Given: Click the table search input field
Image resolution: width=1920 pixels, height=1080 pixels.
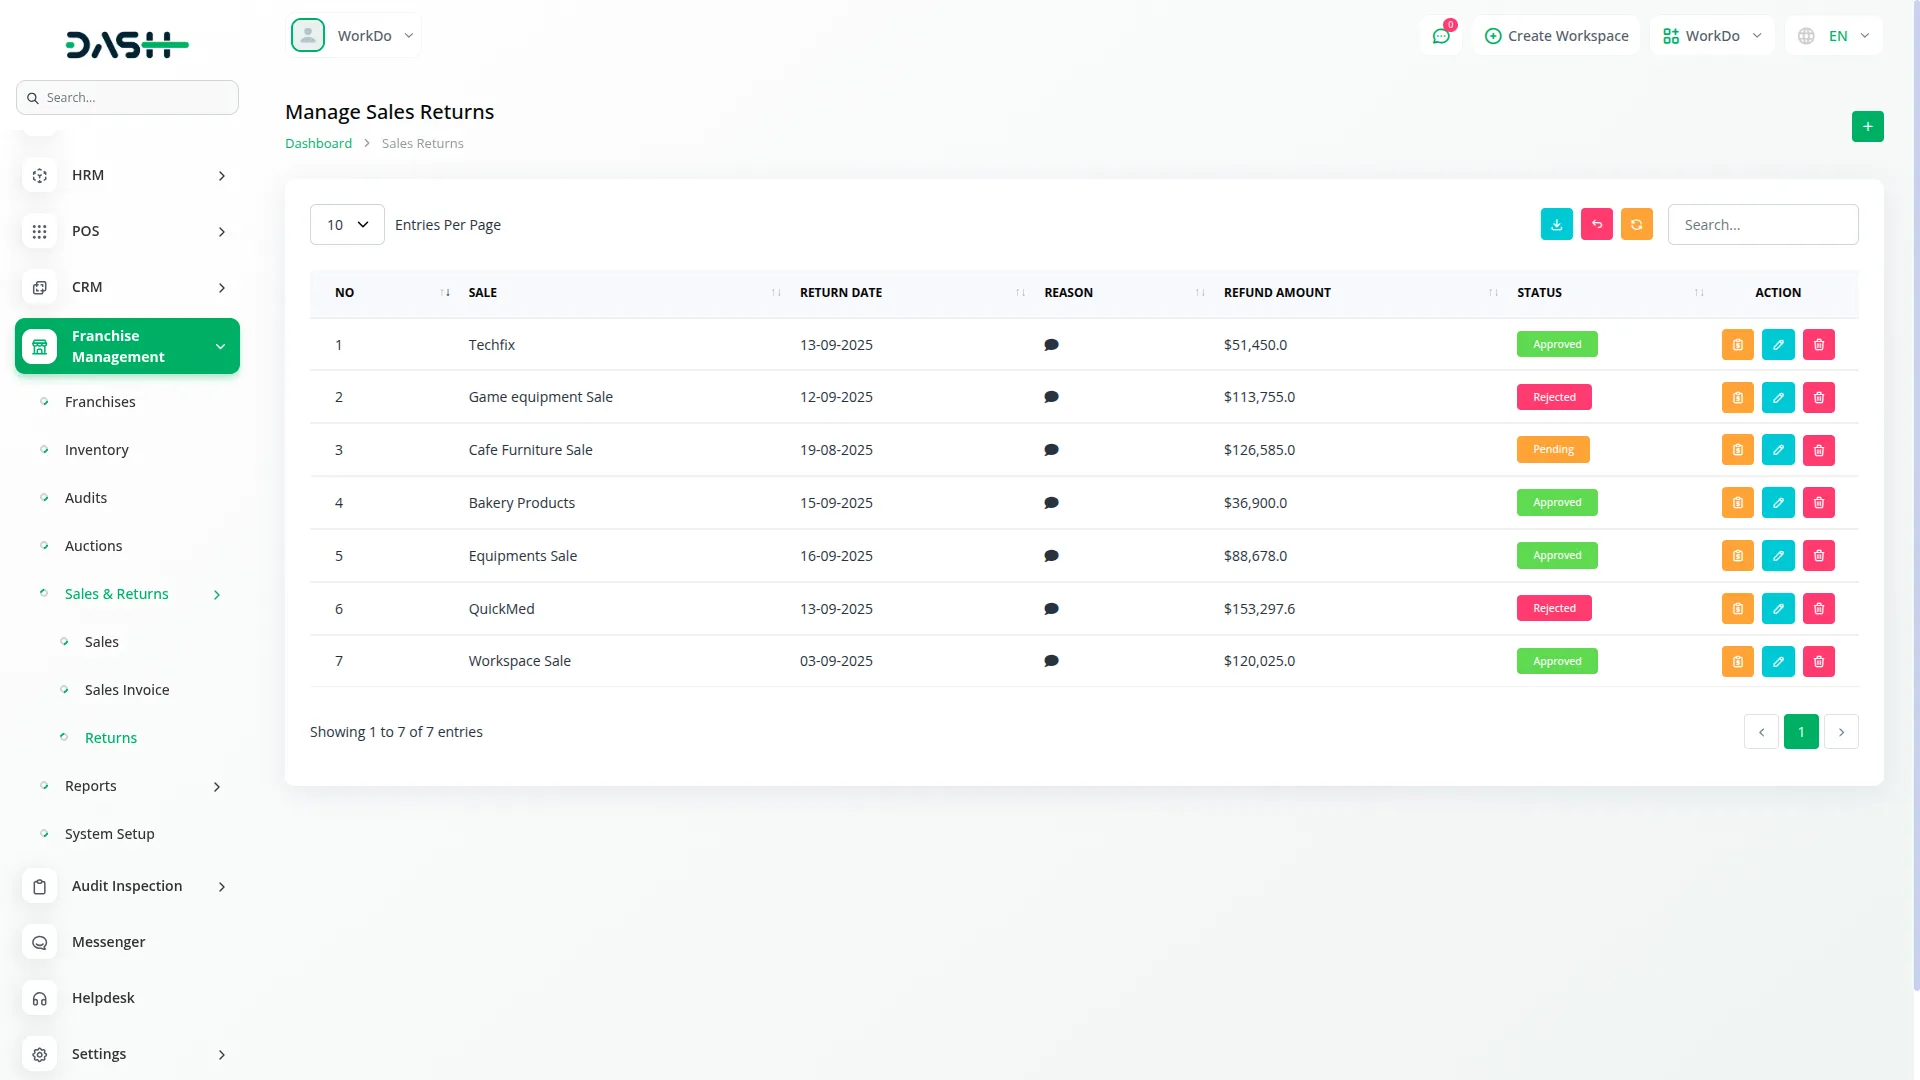Looking at the screenshot, I should tap(1762, 225).
